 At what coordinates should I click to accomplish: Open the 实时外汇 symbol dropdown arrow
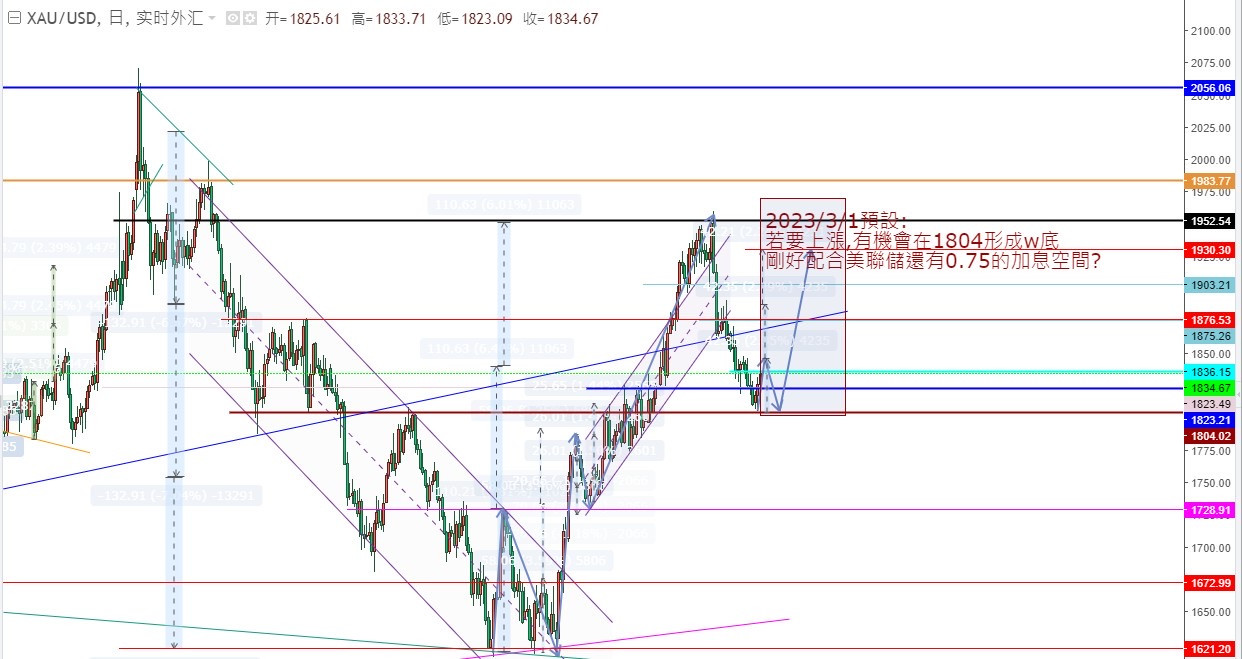(212, 19)
